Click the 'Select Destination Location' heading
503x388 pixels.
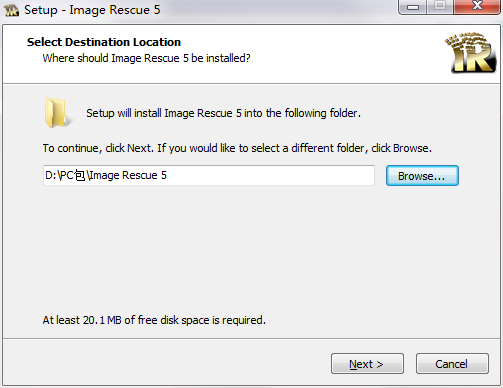[x=104, y=42]
